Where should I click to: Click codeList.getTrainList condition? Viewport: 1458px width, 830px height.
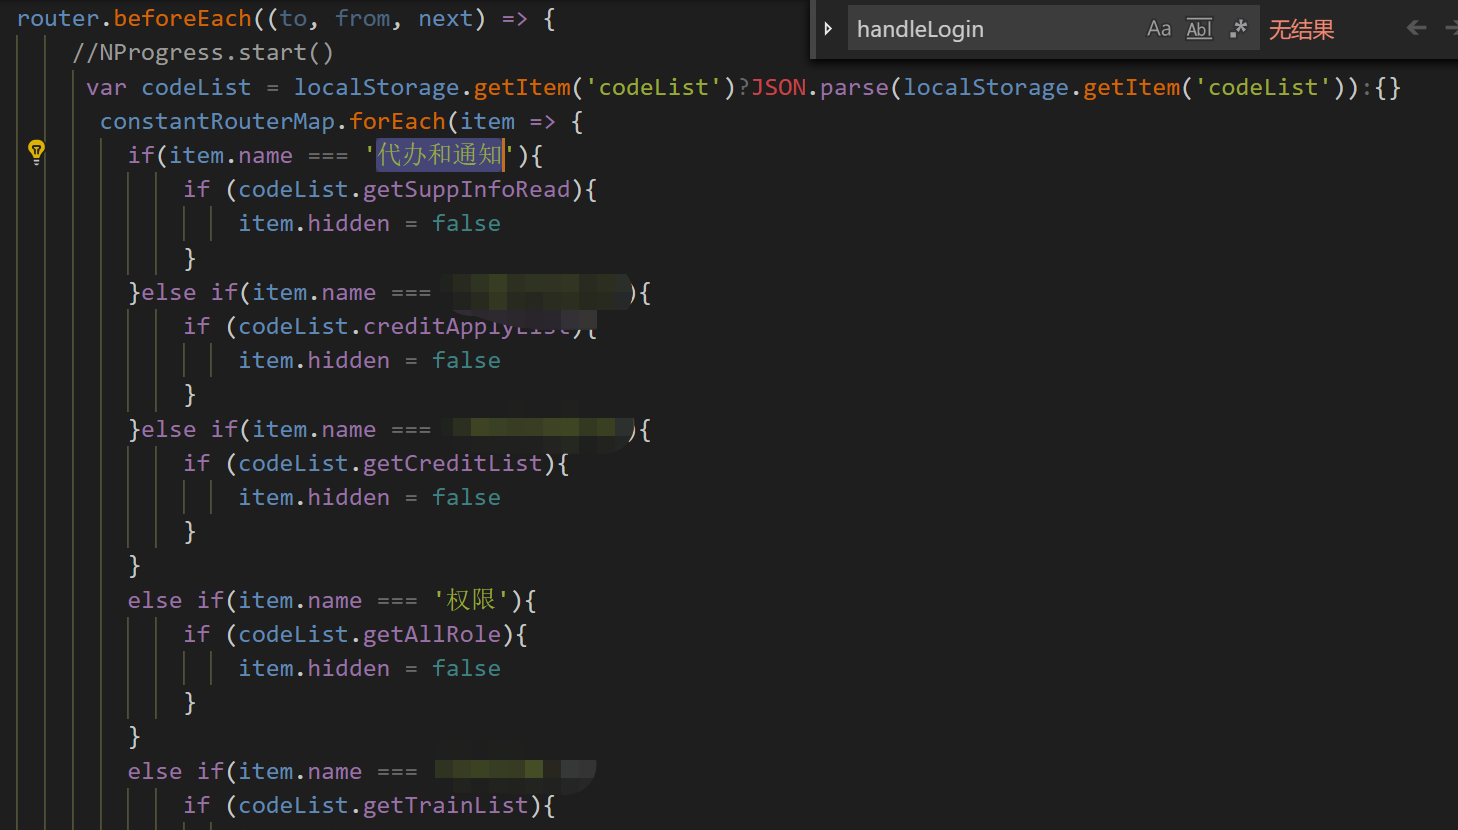pyautogui.click(x=383, y=806)
